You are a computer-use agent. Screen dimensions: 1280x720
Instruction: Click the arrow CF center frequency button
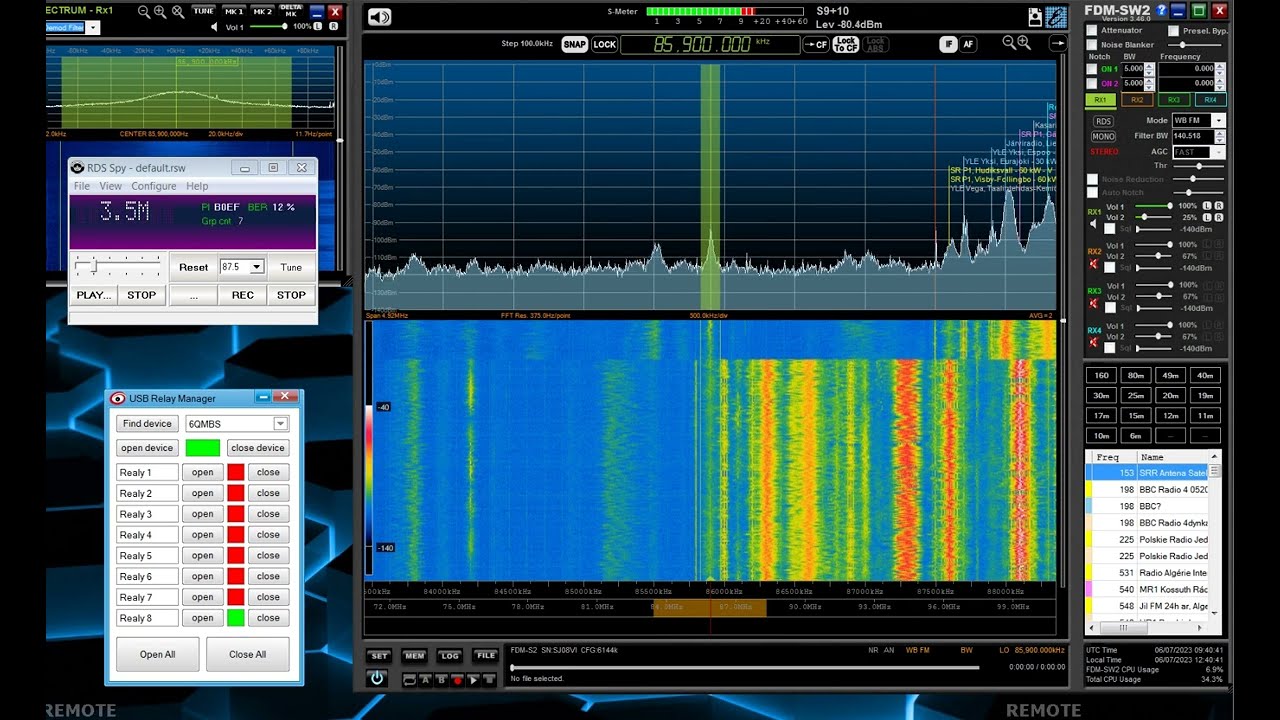pyautogui.click(x=816, y=44)
